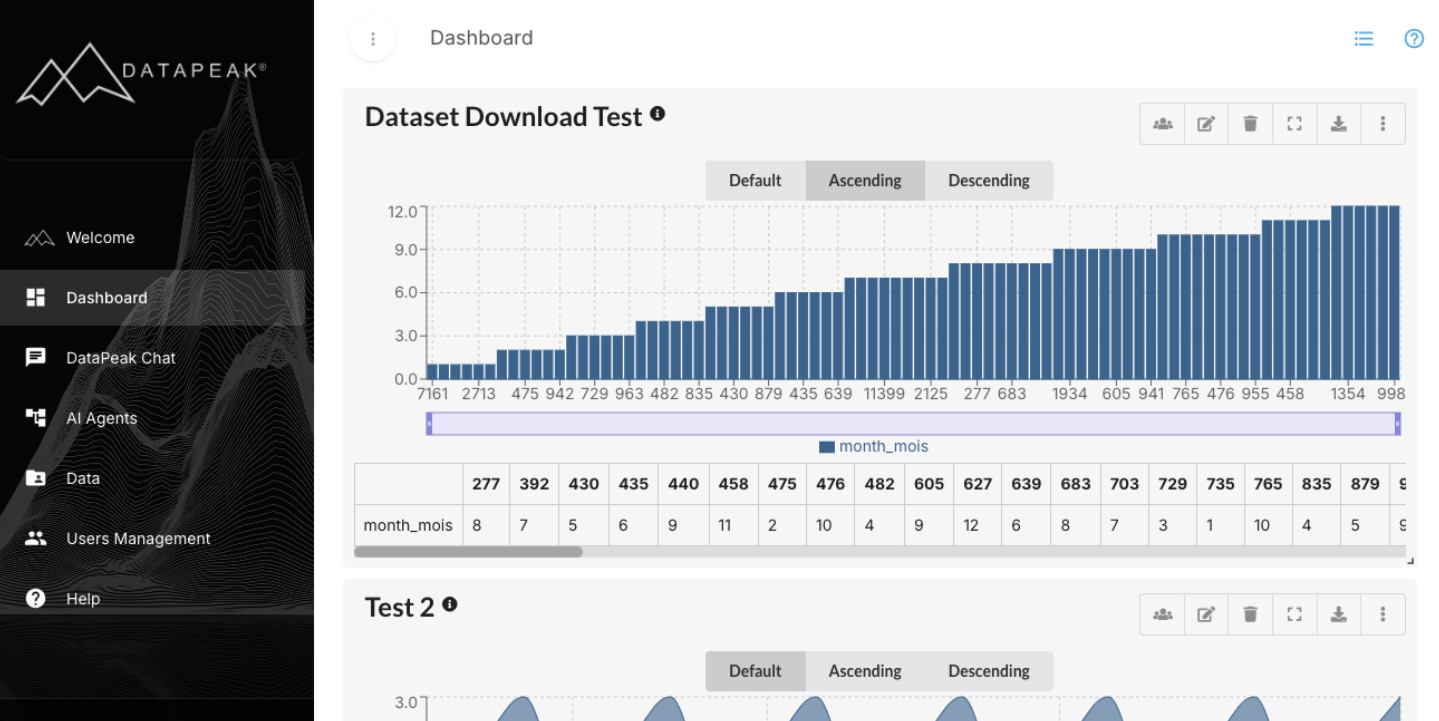Go to Users Management page
The height and width of the screenshot is (721, 1439).
click(138, 538)
